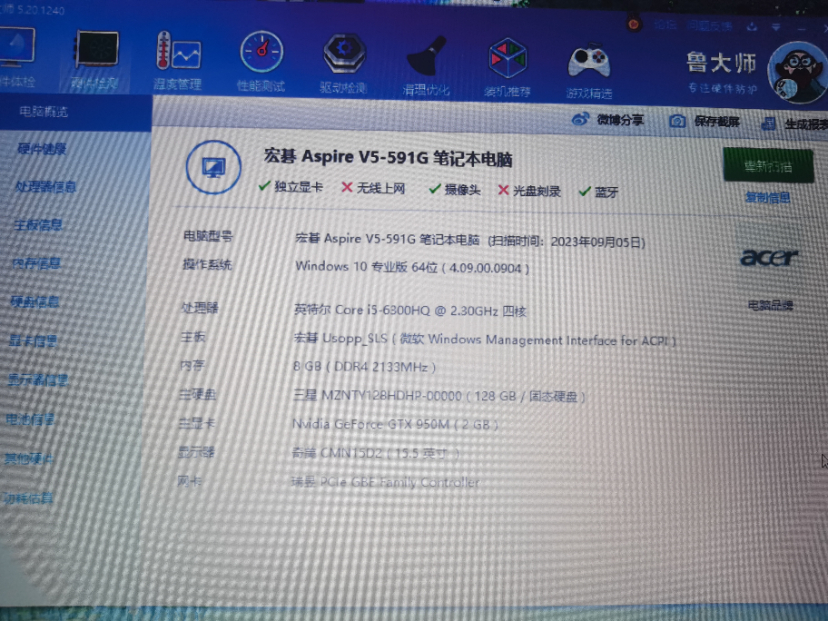Open the 硬件检测 hardware detection tool
828x621 pixels.
[x=96, y=59]
